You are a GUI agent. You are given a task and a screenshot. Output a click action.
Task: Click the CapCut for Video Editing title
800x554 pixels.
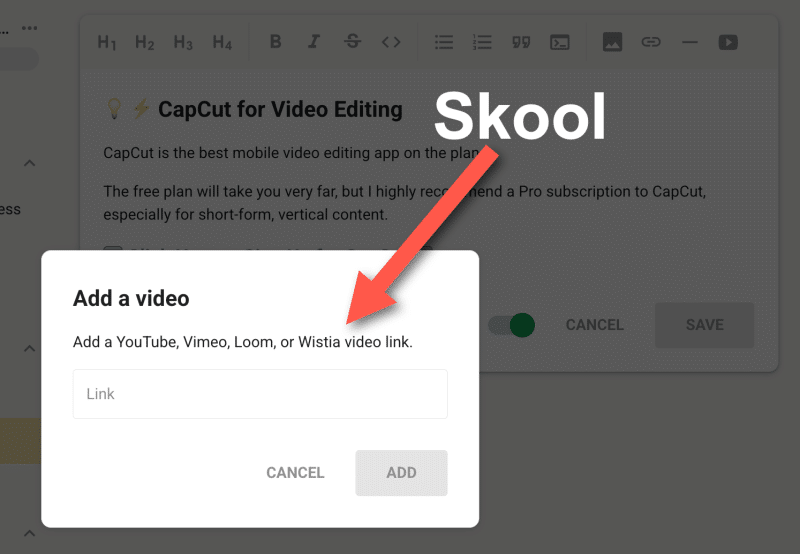point(280,109)
